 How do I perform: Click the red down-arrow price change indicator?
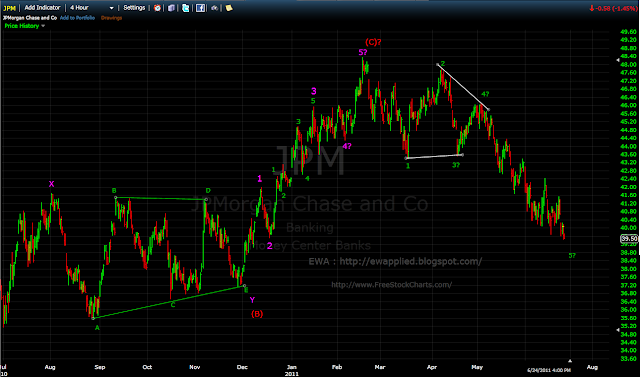tap(591, 8)
